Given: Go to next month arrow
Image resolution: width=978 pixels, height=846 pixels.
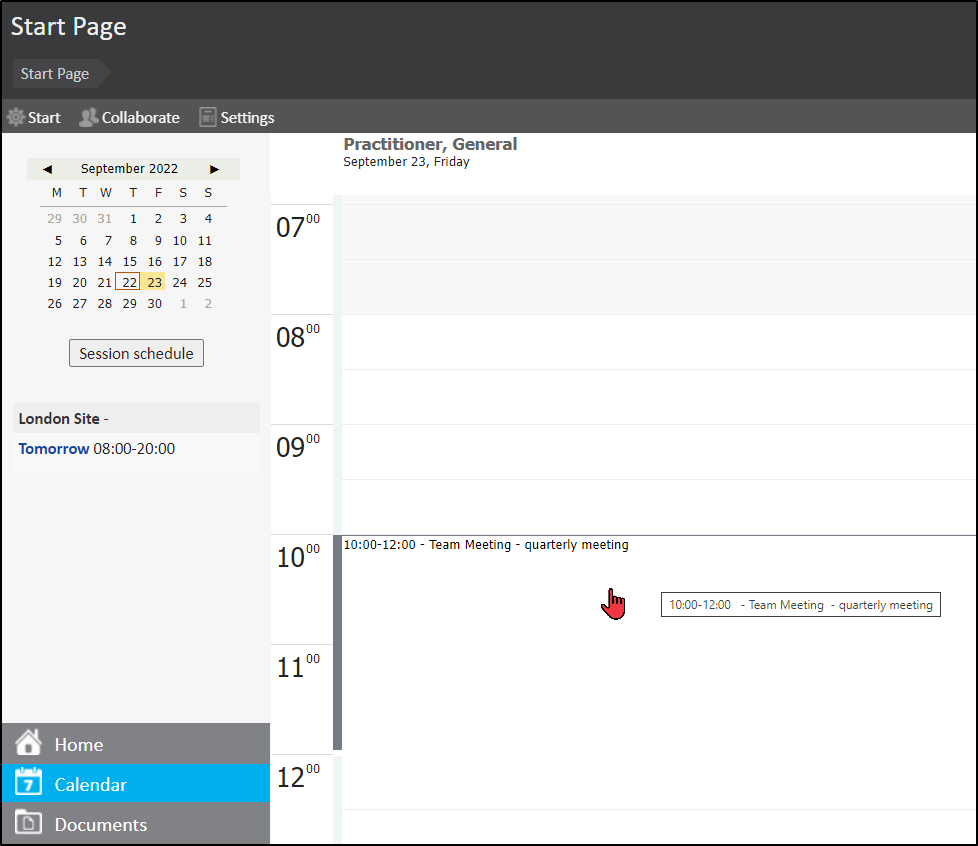Looking at the screenshot, I should (x=214, y=169).
